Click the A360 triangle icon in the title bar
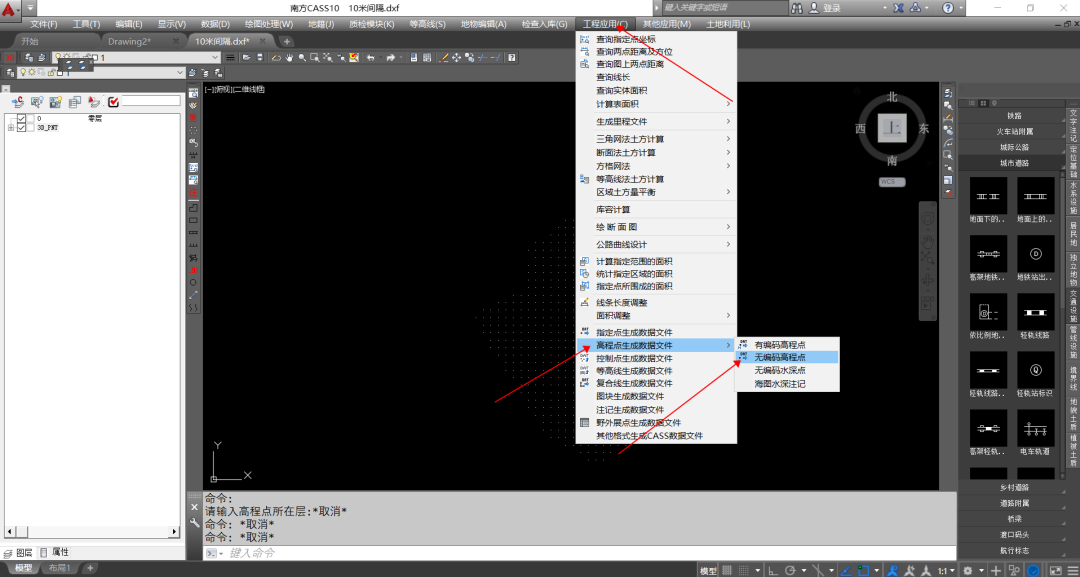Viewport: 1080px width, 577px height. pos(915,8)
